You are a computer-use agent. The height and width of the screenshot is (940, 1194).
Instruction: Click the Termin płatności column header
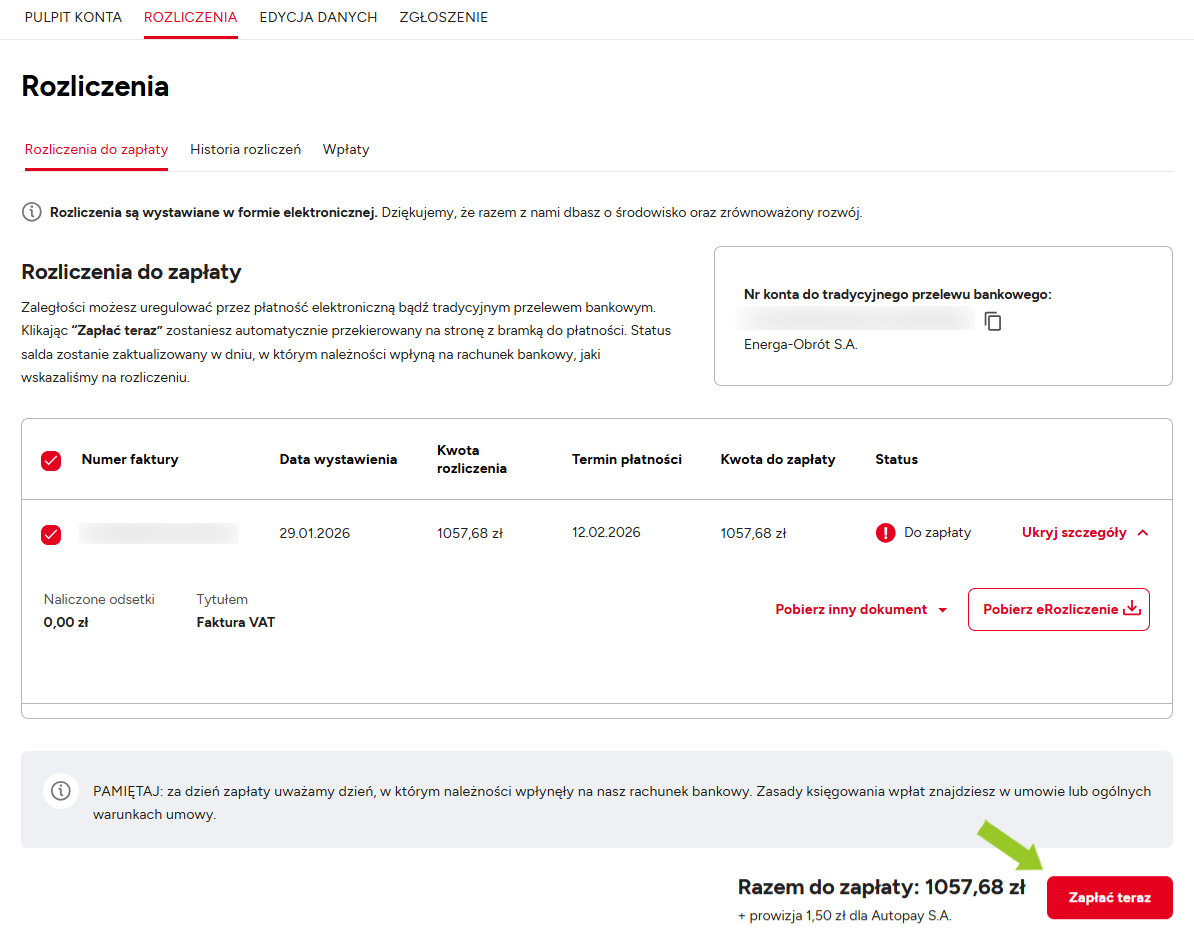pyautogui.click(x=626, y=460)
